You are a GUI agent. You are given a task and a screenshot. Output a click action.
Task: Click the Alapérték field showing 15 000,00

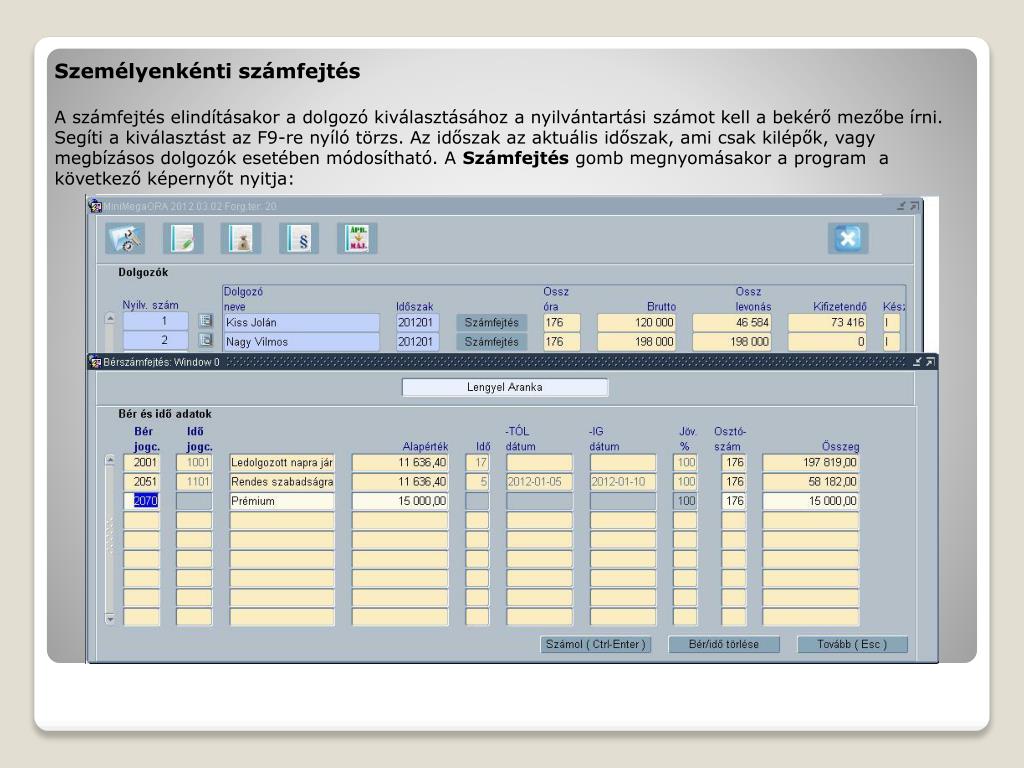pos(400,501)
